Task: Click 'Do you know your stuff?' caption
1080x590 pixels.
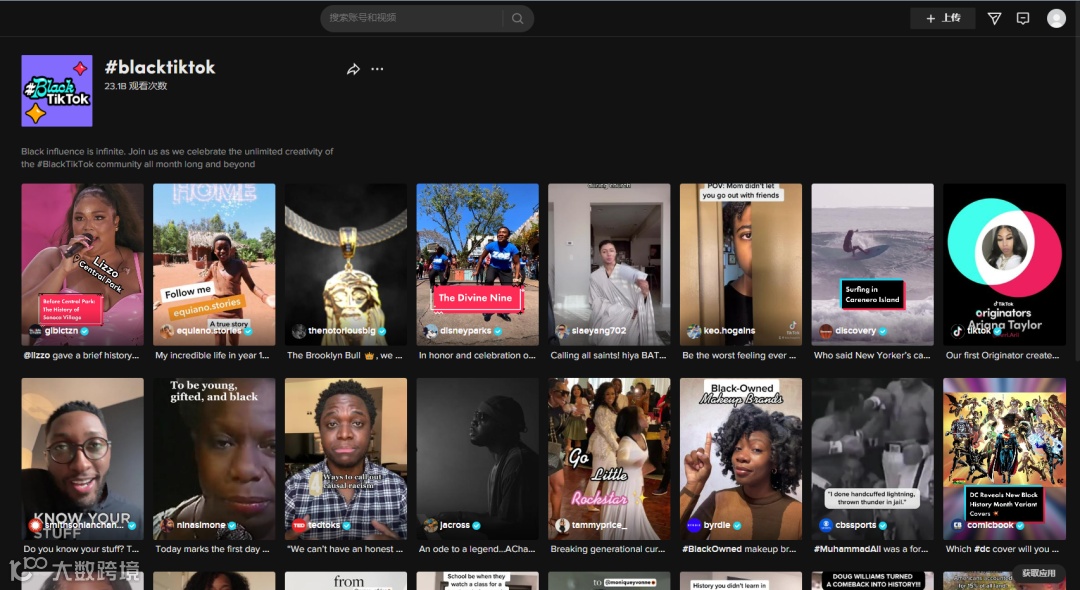Action: click(81, 549)
